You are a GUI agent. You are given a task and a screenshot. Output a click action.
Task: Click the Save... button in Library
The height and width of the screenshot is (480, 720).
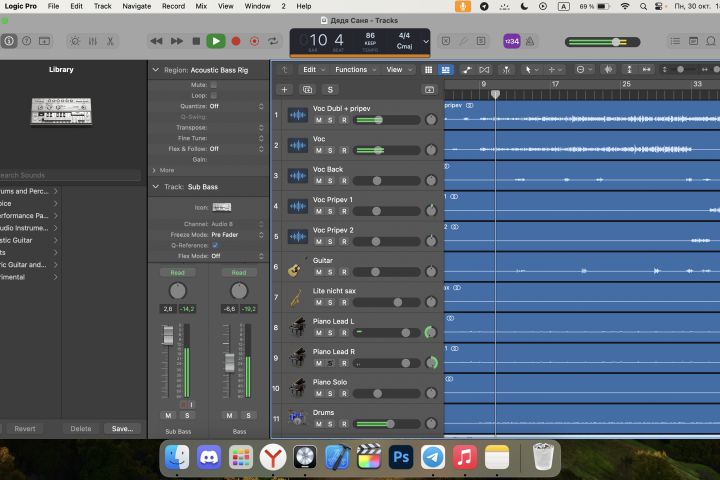point(122,429)
